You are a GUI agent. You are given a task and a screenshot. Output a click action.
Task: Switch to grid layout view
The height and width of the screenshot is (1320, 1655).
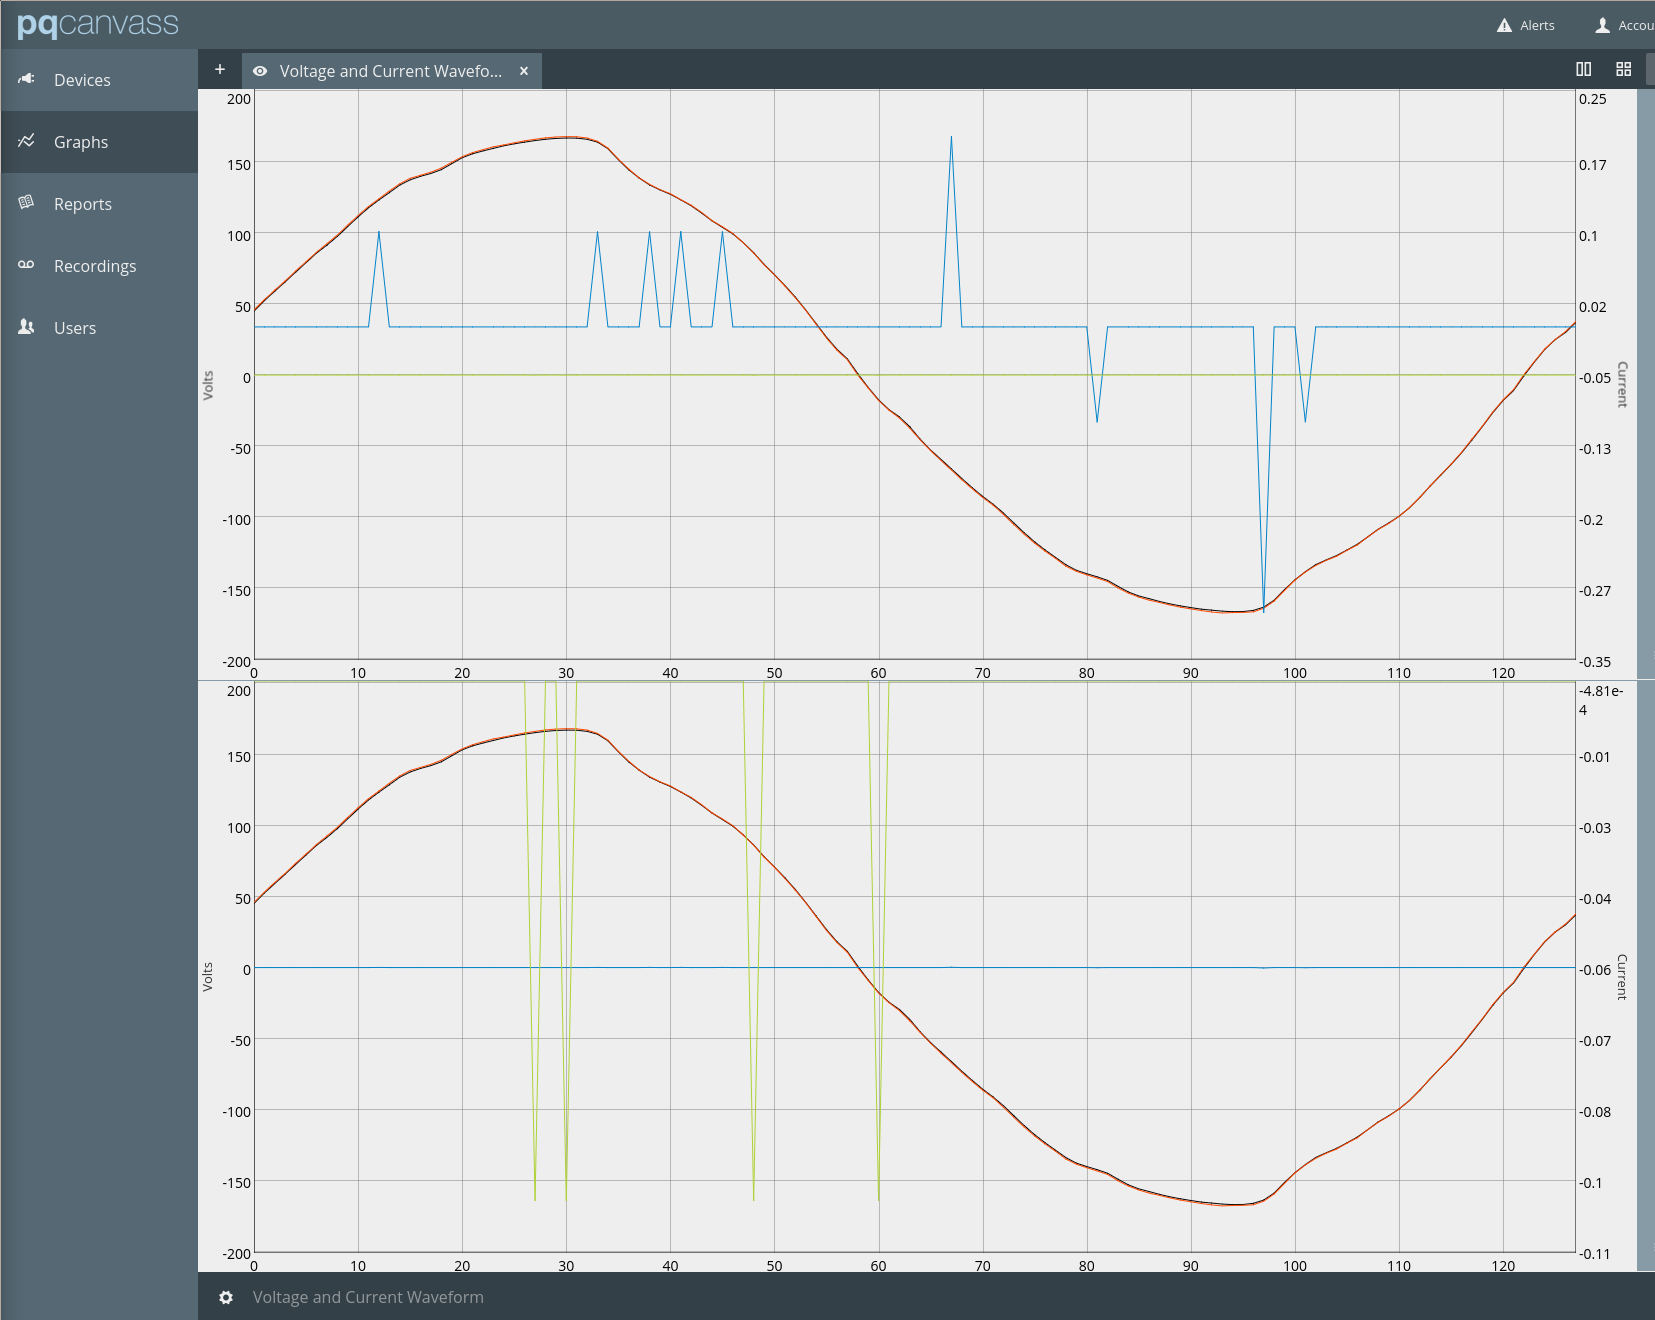pos(1624,69)
